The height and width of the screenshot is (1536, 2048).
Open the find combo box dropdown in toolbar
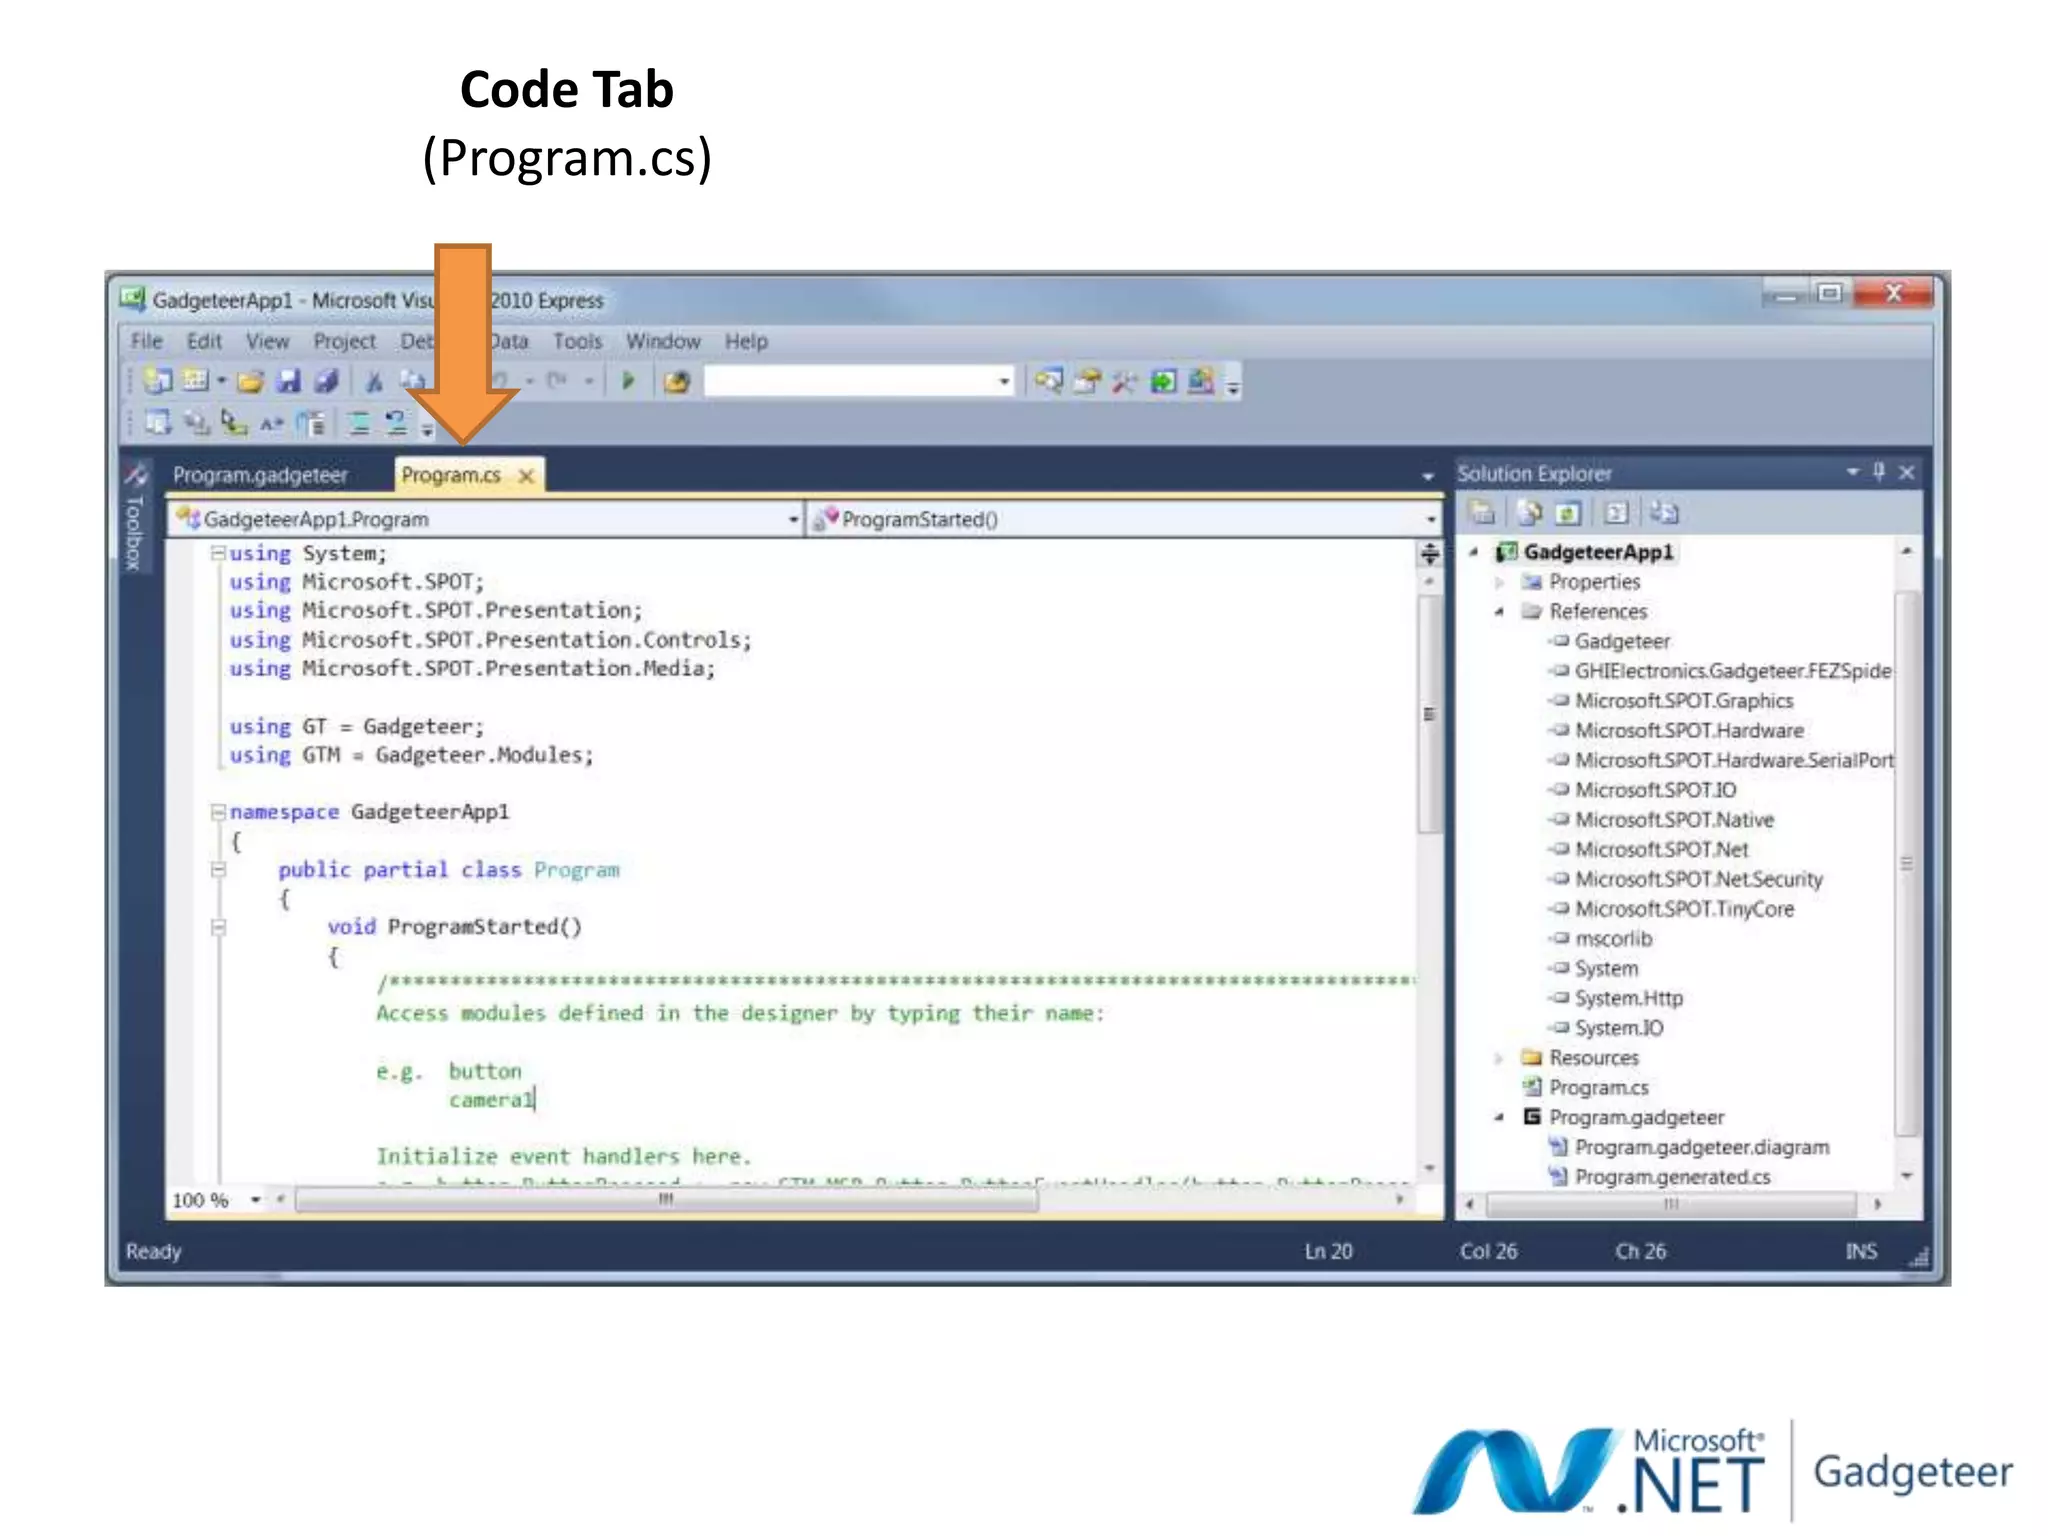[1003, 381]
